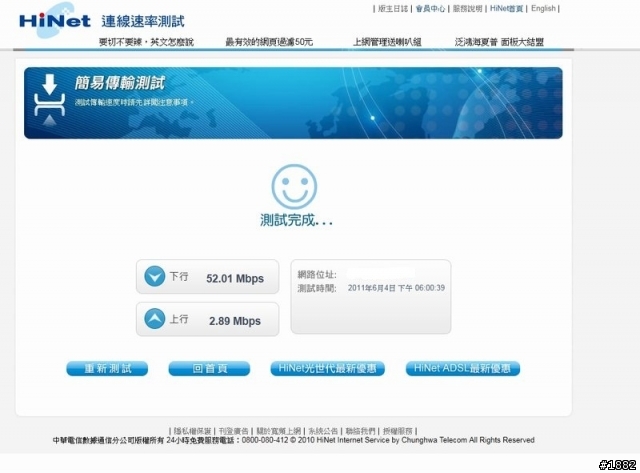Open 會員中心 member center link

click(x=430, y=9)
